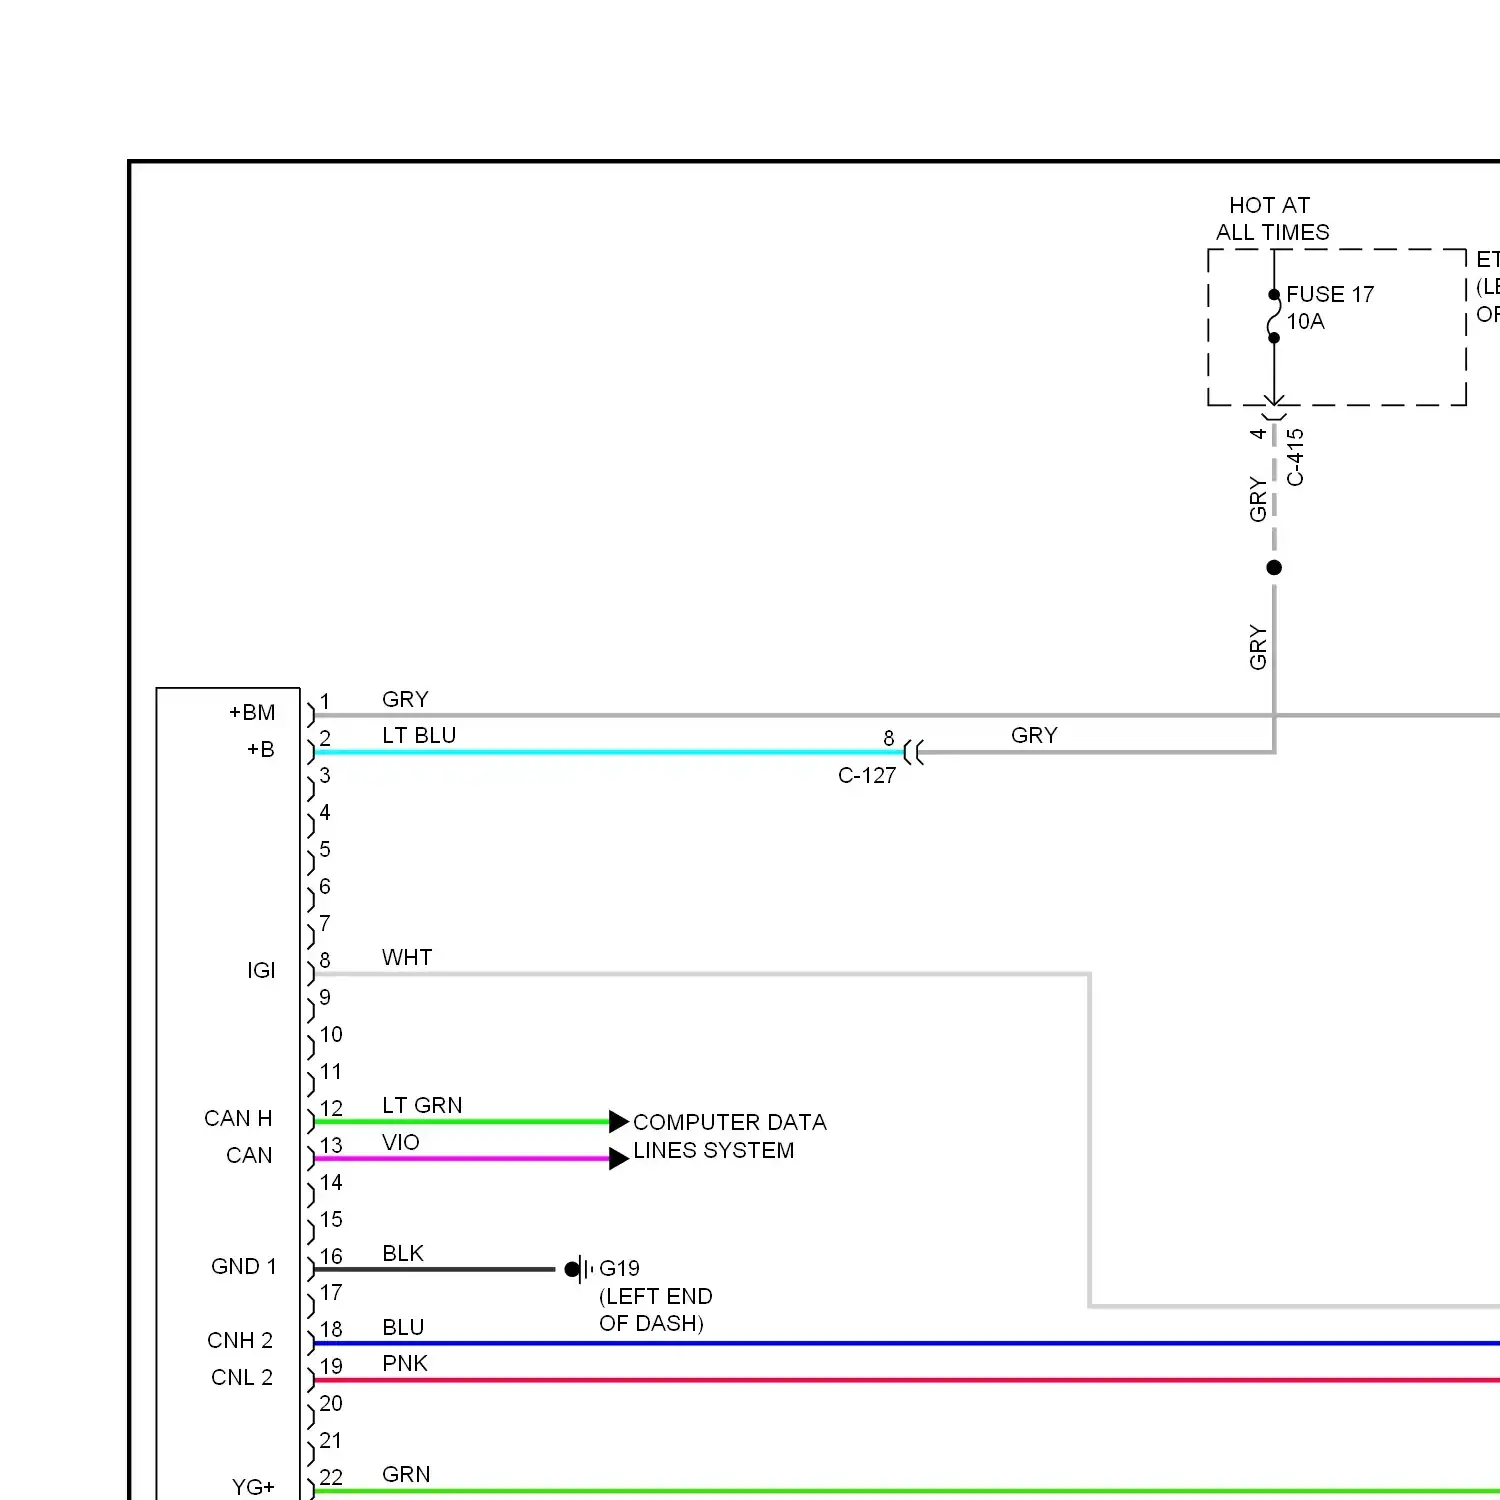
Task: Click the G19 ground symbol
Action: pos(579,1269)
